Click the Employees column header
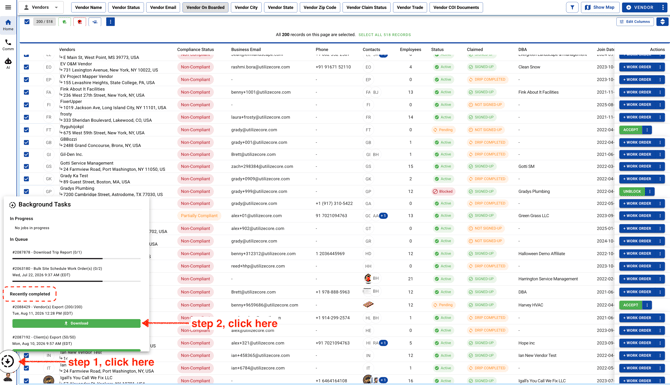Screen dimensions: 670x385 click(x=410, y=50)
